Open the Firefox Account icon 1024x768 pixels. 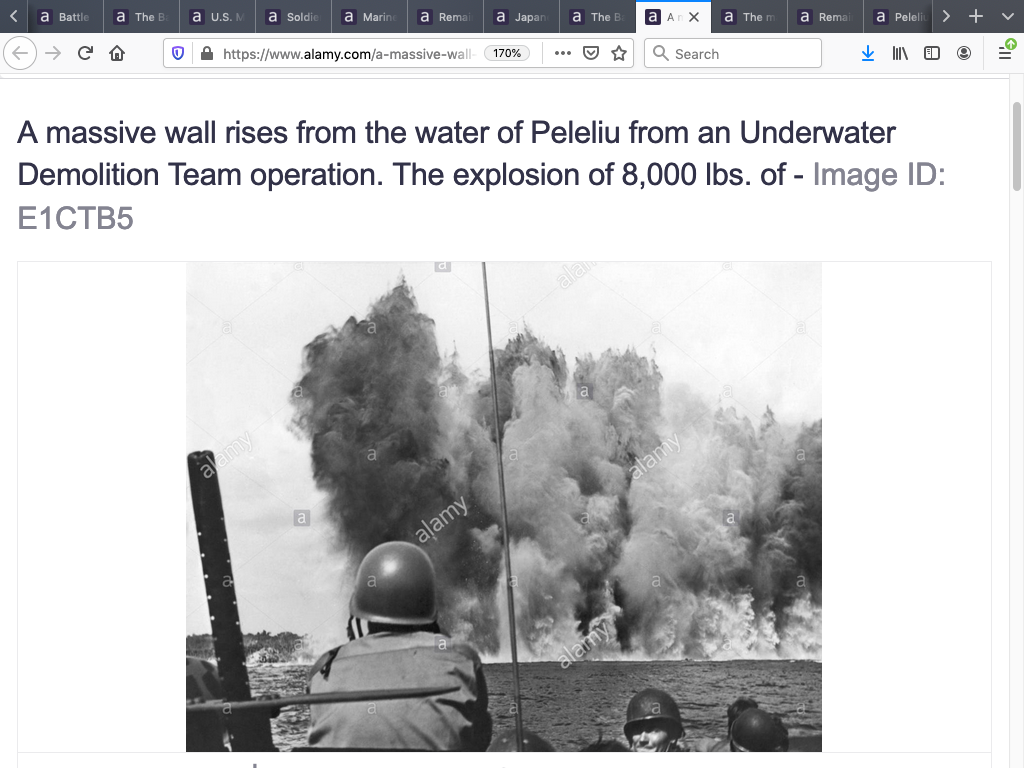click(964, 53)
